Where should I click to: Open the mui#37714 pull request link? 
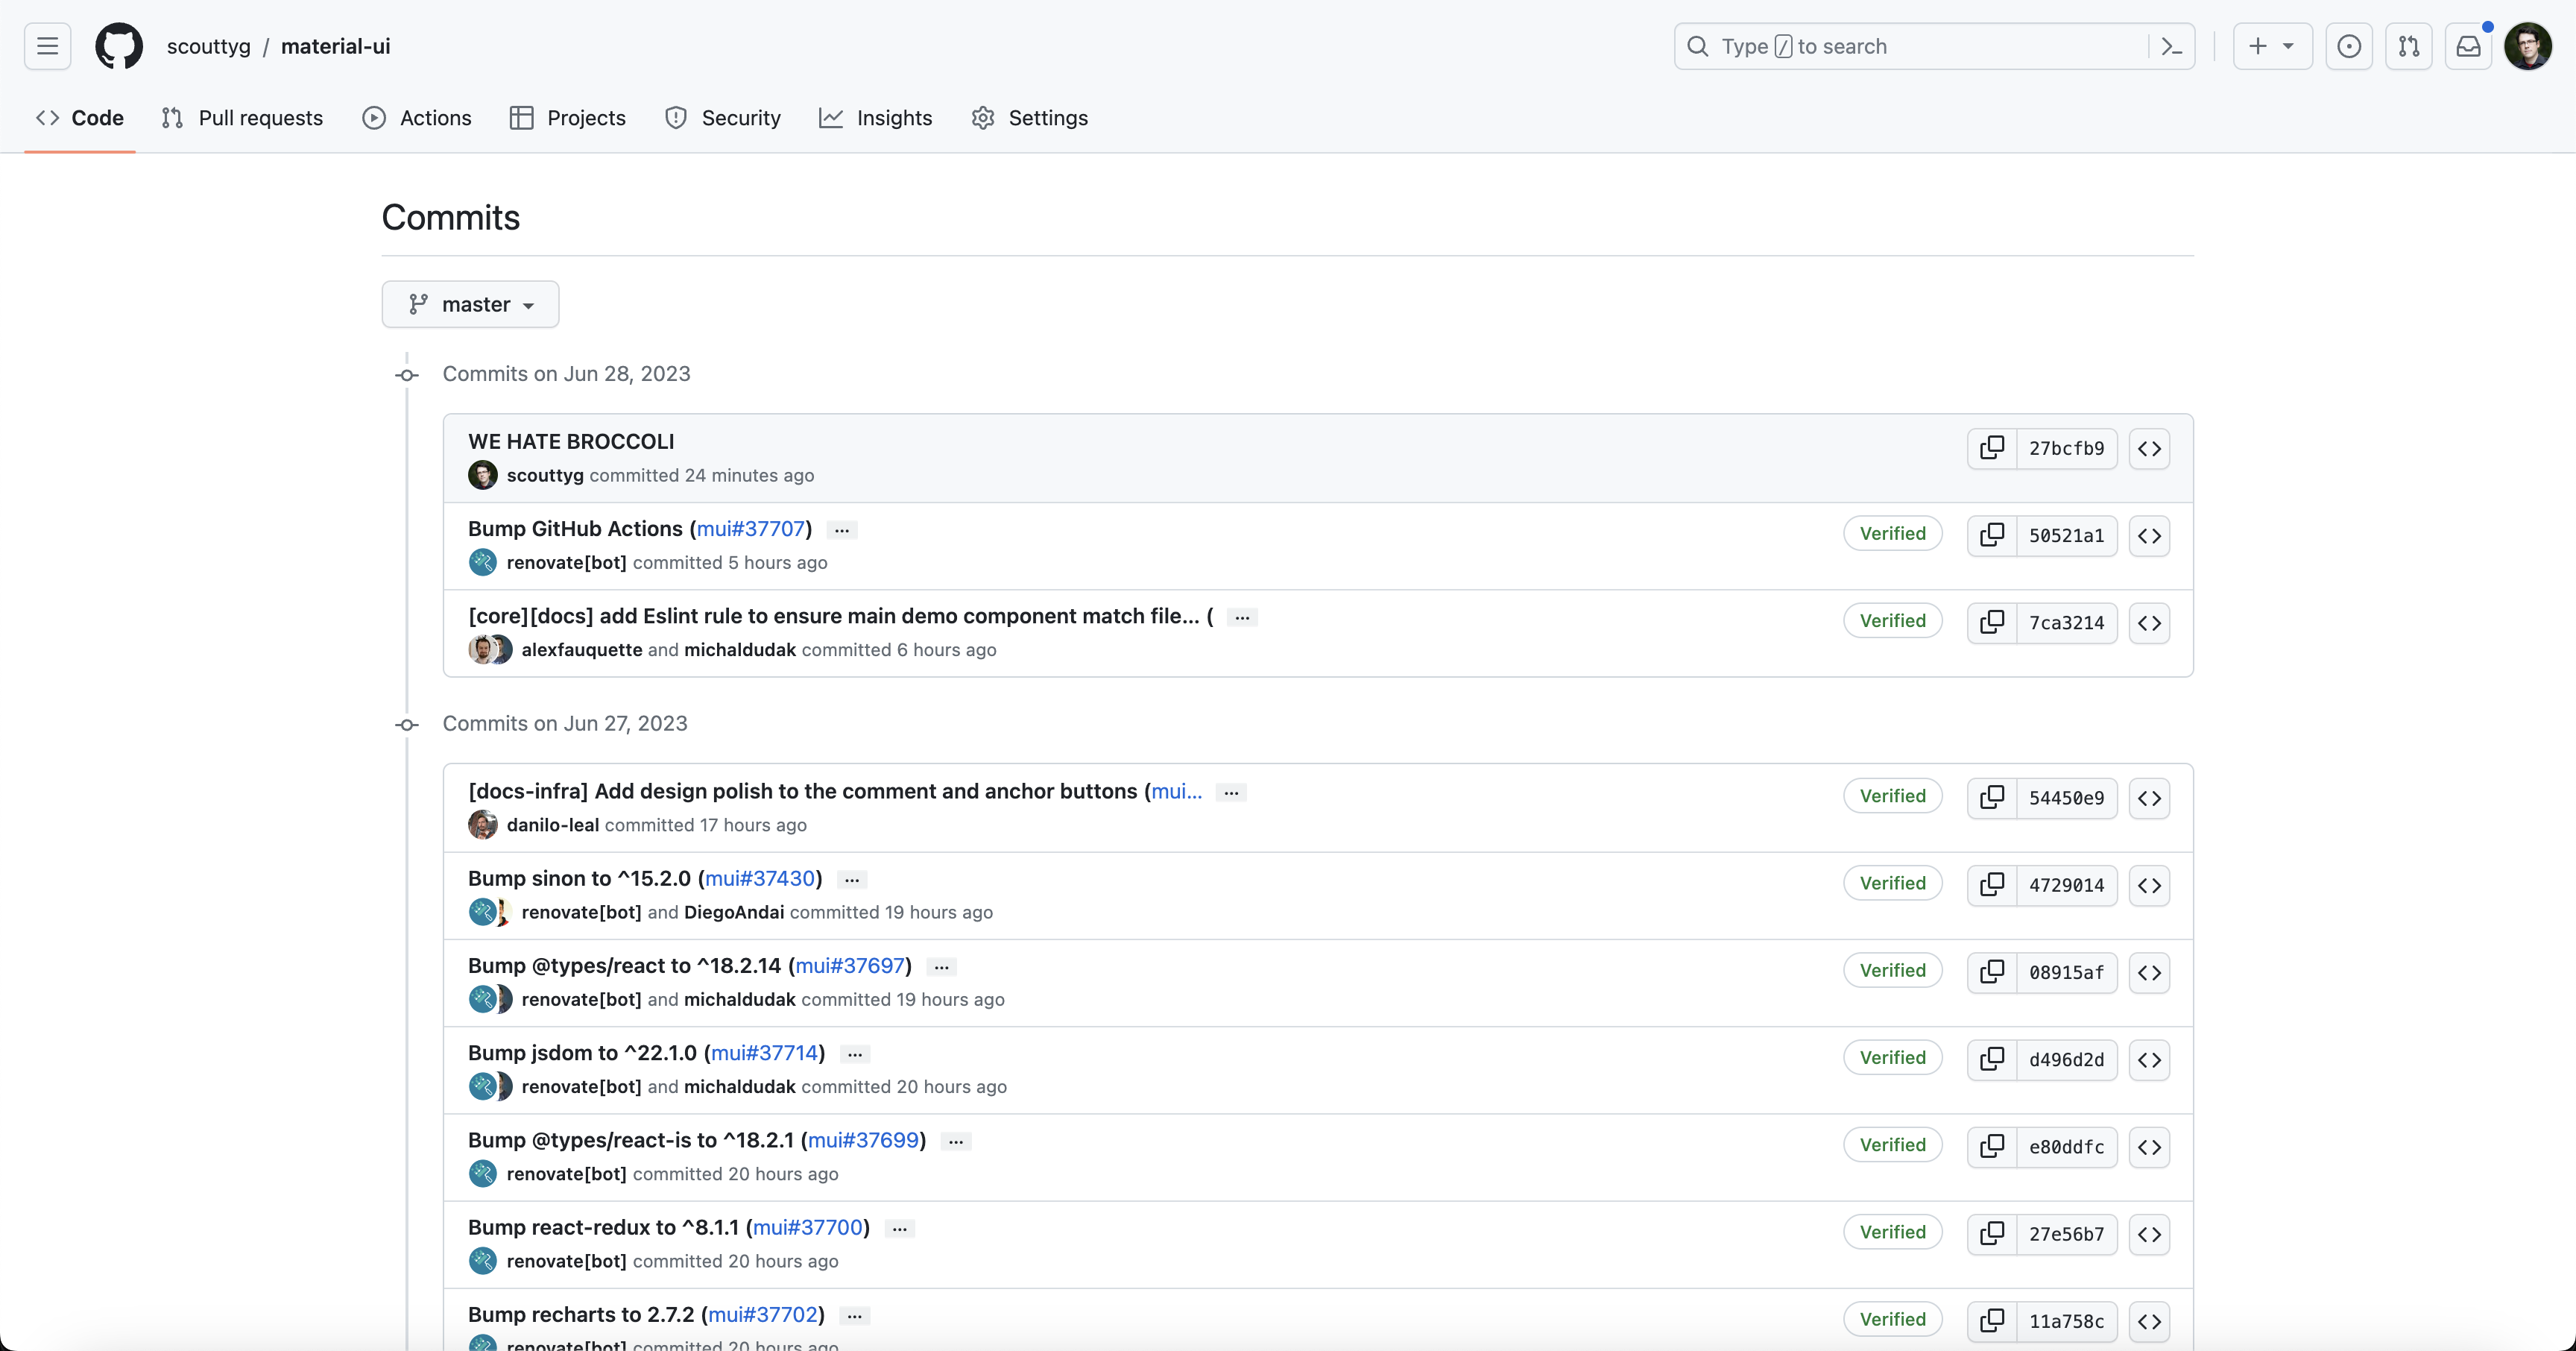point(764,1052)
